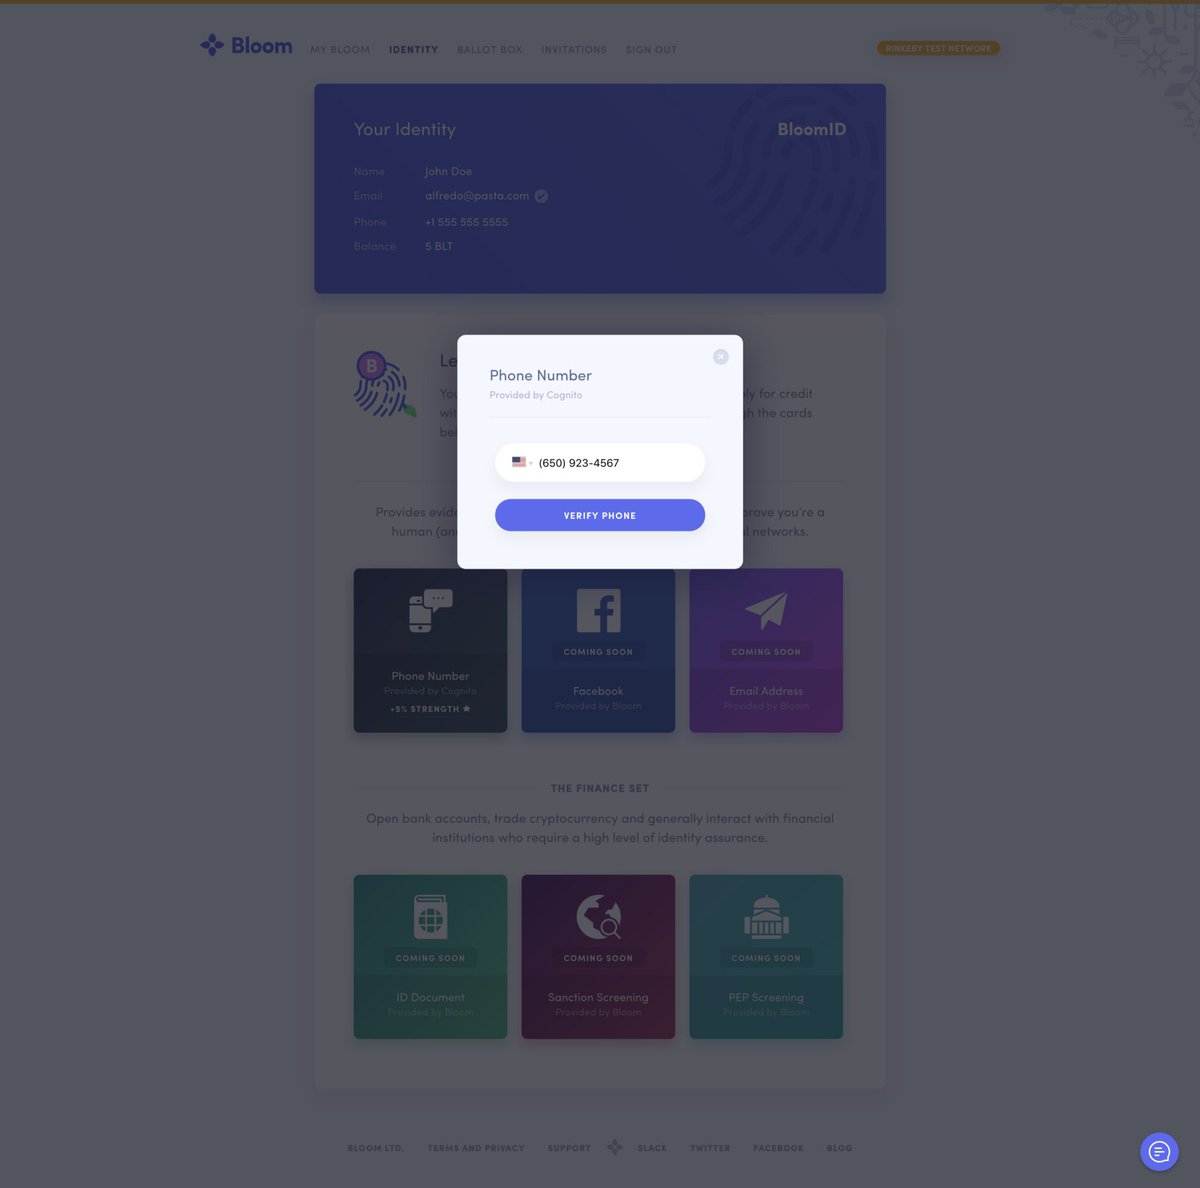The width and height of the screenshot is (1200, 1188).
Task: Click the paper plane Email icon
Action: pos(766,609)
